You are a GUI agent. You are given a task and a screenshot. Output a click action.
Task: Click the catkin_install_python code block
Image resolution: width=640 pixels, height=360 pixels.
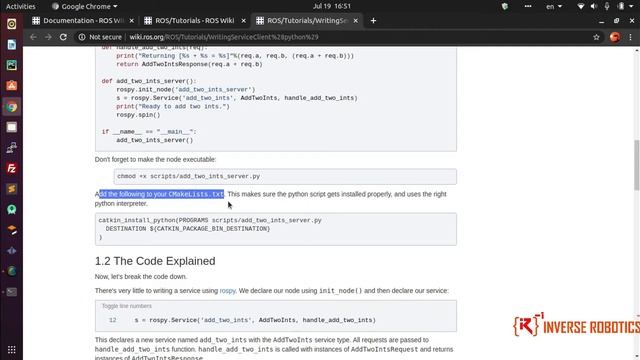pyautogui.click(x=276, y=229)
